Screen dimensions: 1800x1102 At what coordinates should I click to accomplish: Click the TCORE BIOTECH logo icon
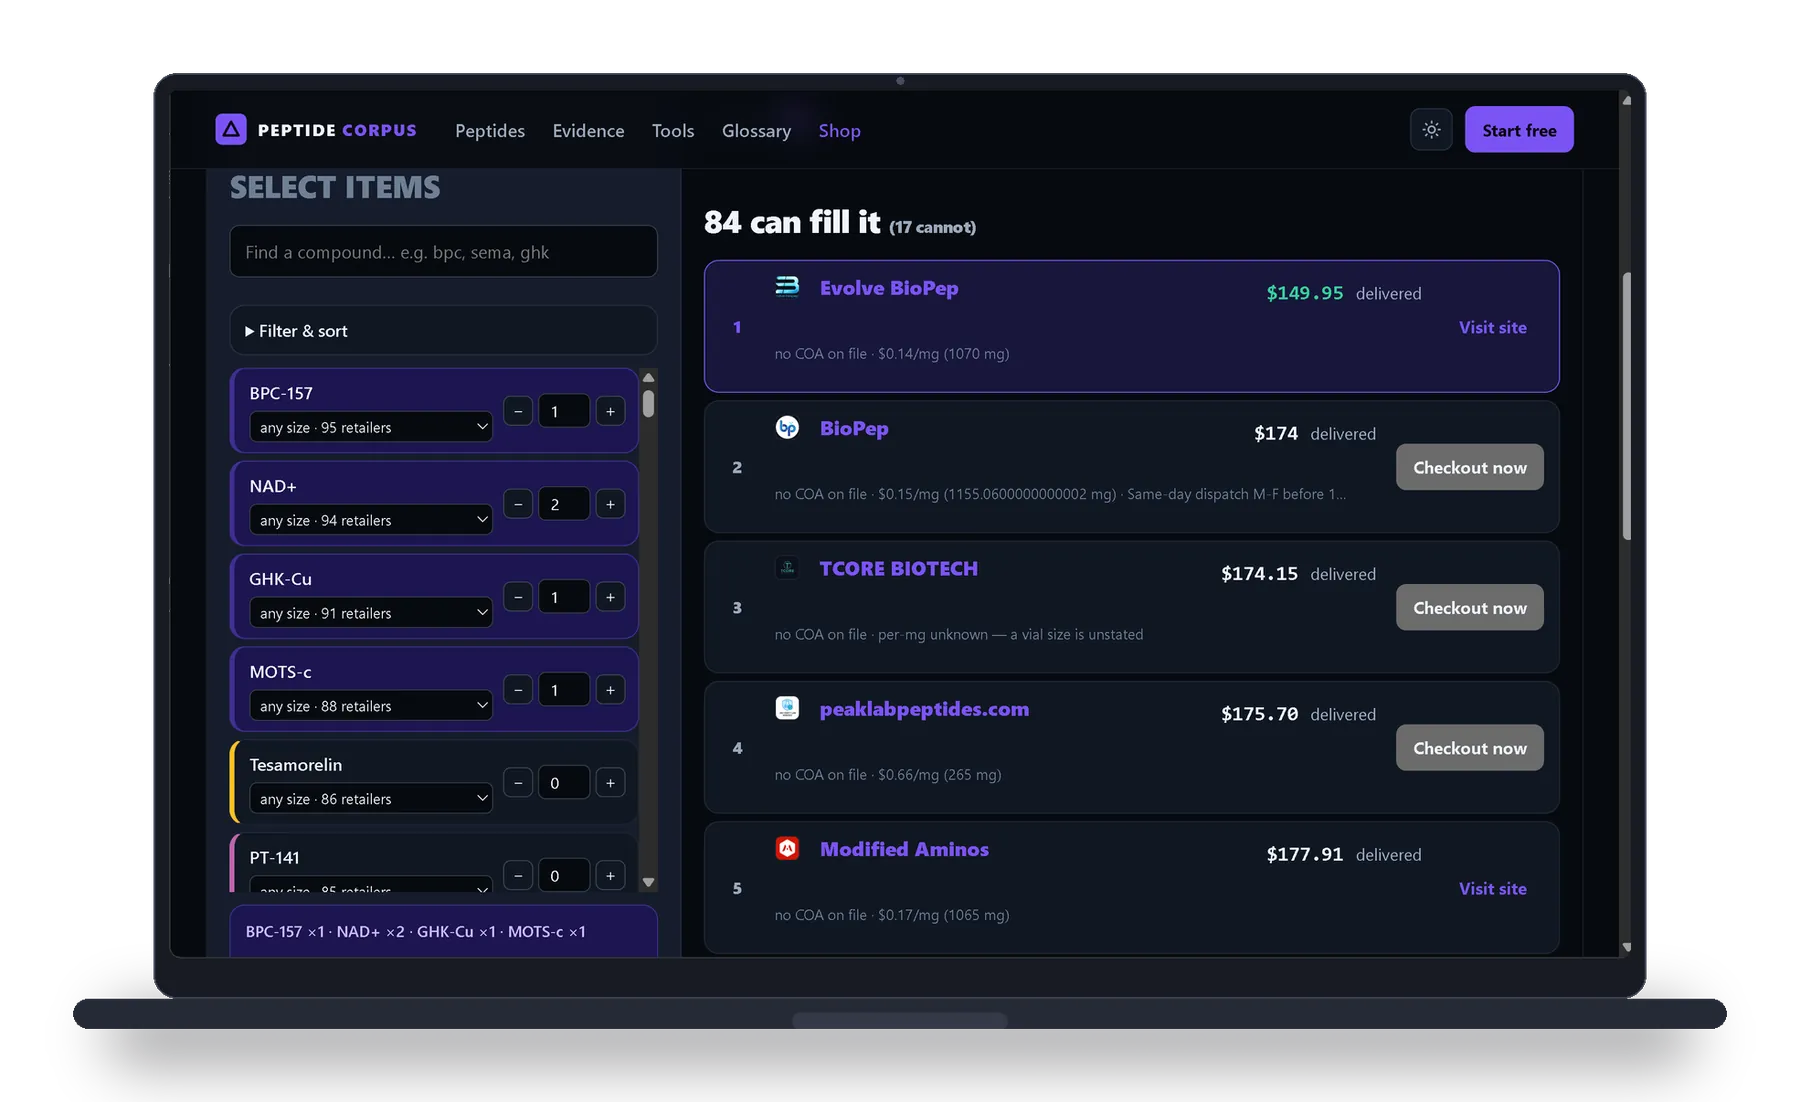[787, 568]
